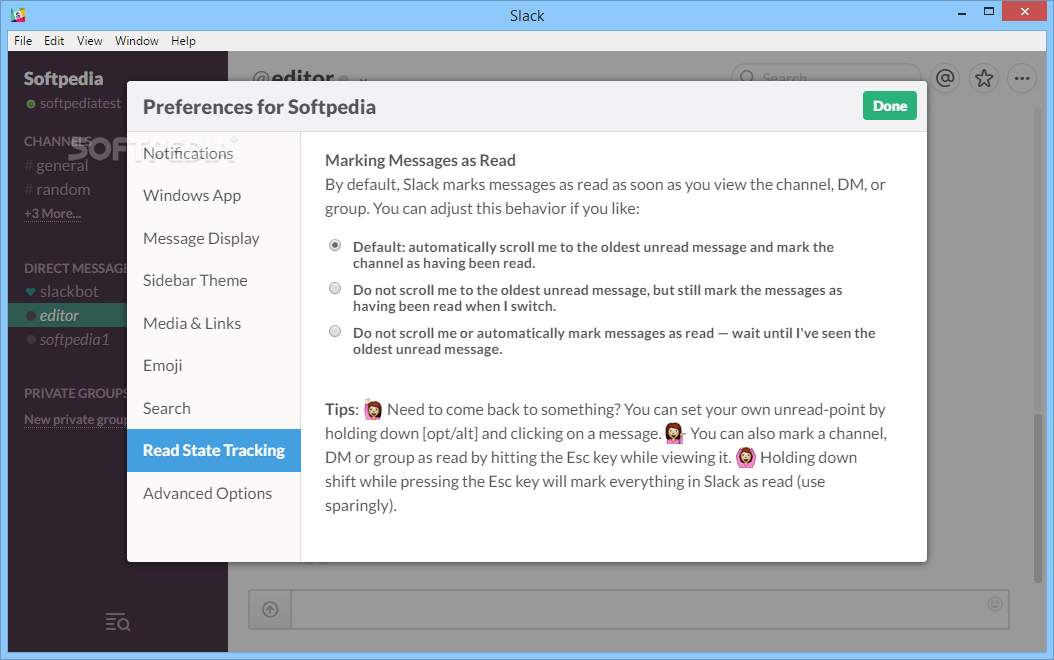Open the File menu
The height and width of the screenshot is (660, 1054).
(23, 41)
